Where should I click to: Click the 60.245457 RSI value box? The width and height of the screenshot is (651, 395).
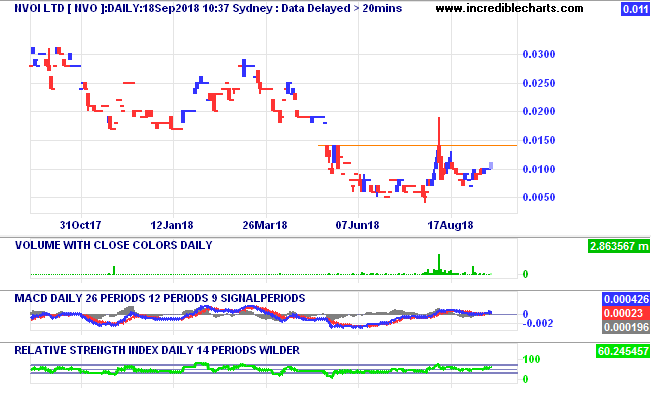click(x=622, y=351)
